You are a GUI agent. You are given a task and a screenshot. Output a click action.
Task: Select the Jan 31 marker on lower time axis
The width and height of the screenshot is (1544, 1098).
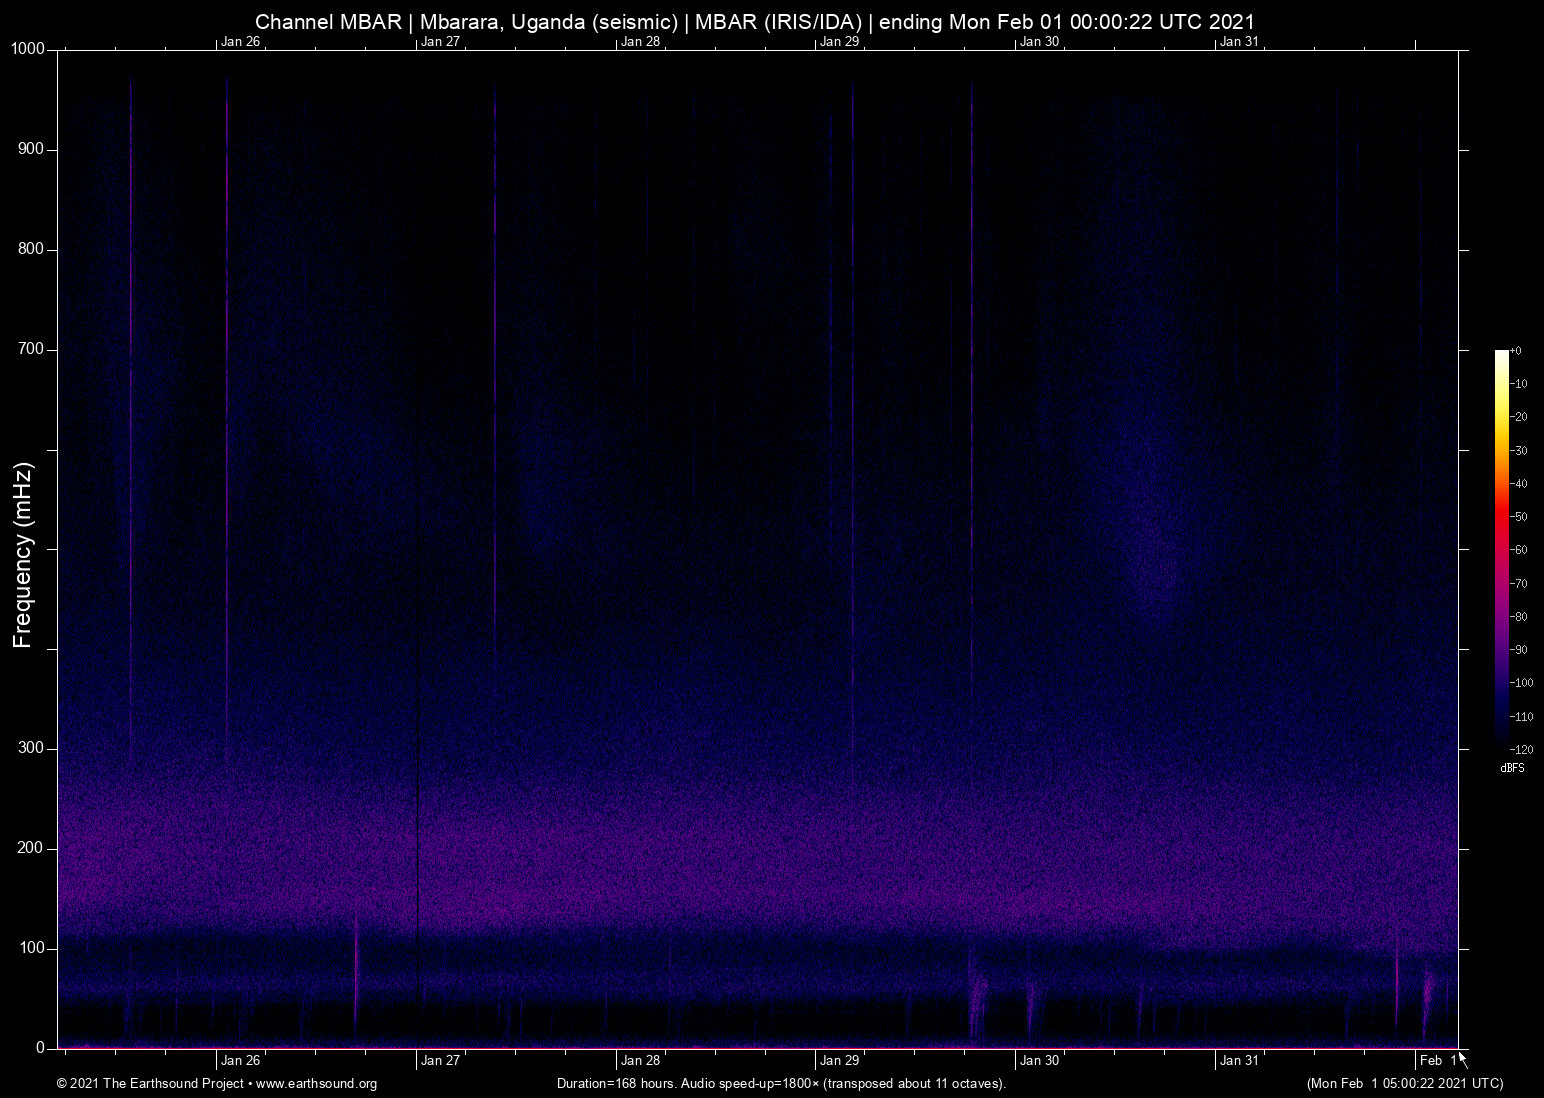pyautogui.click(x=1239, y=1060)
